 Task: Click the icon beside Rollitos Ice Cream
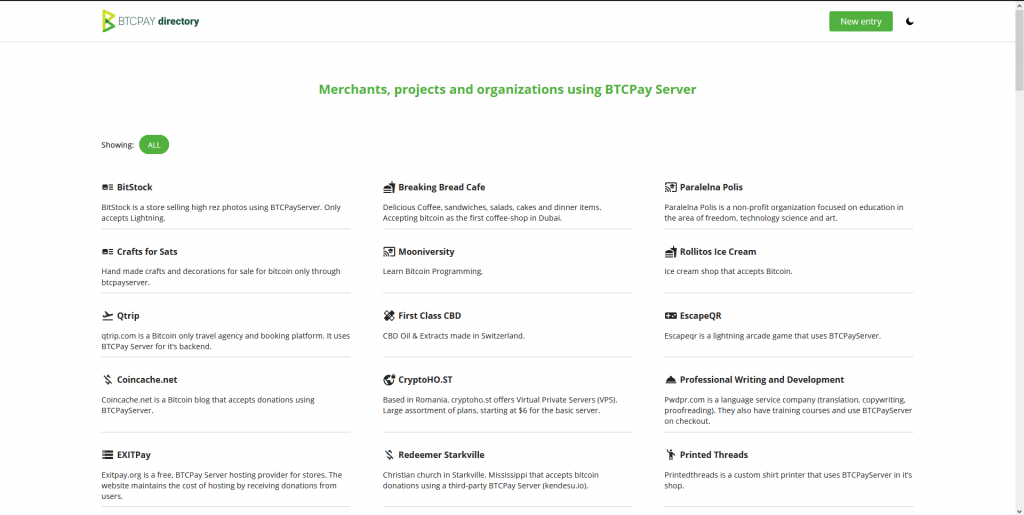(671, 252)
